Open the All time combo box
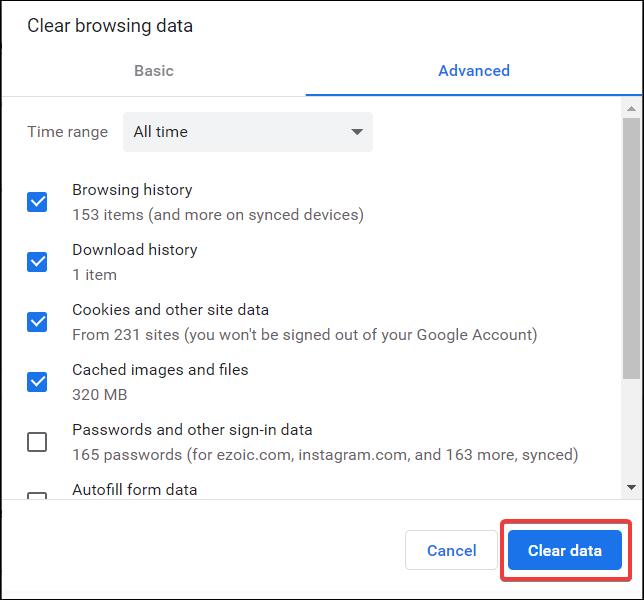This screenshot has height=600, width=644. 248,132
